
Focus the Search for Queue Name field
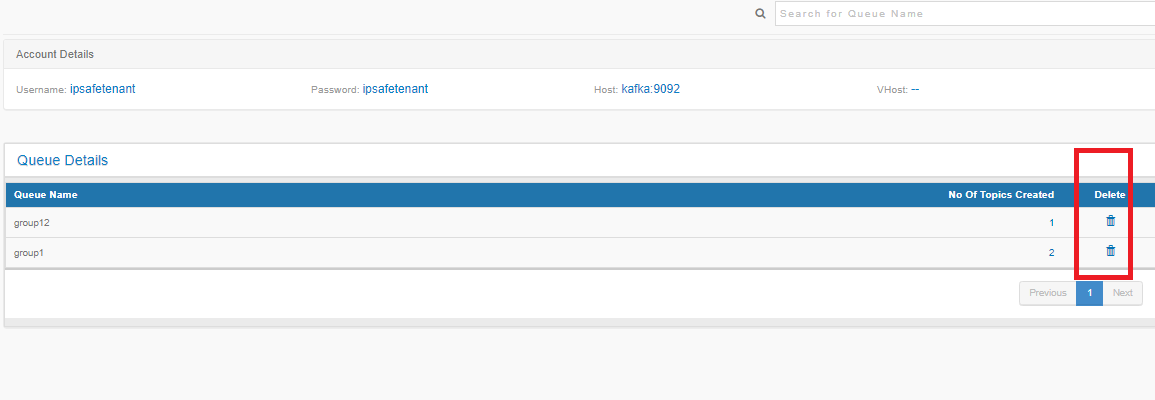point(965,13)
